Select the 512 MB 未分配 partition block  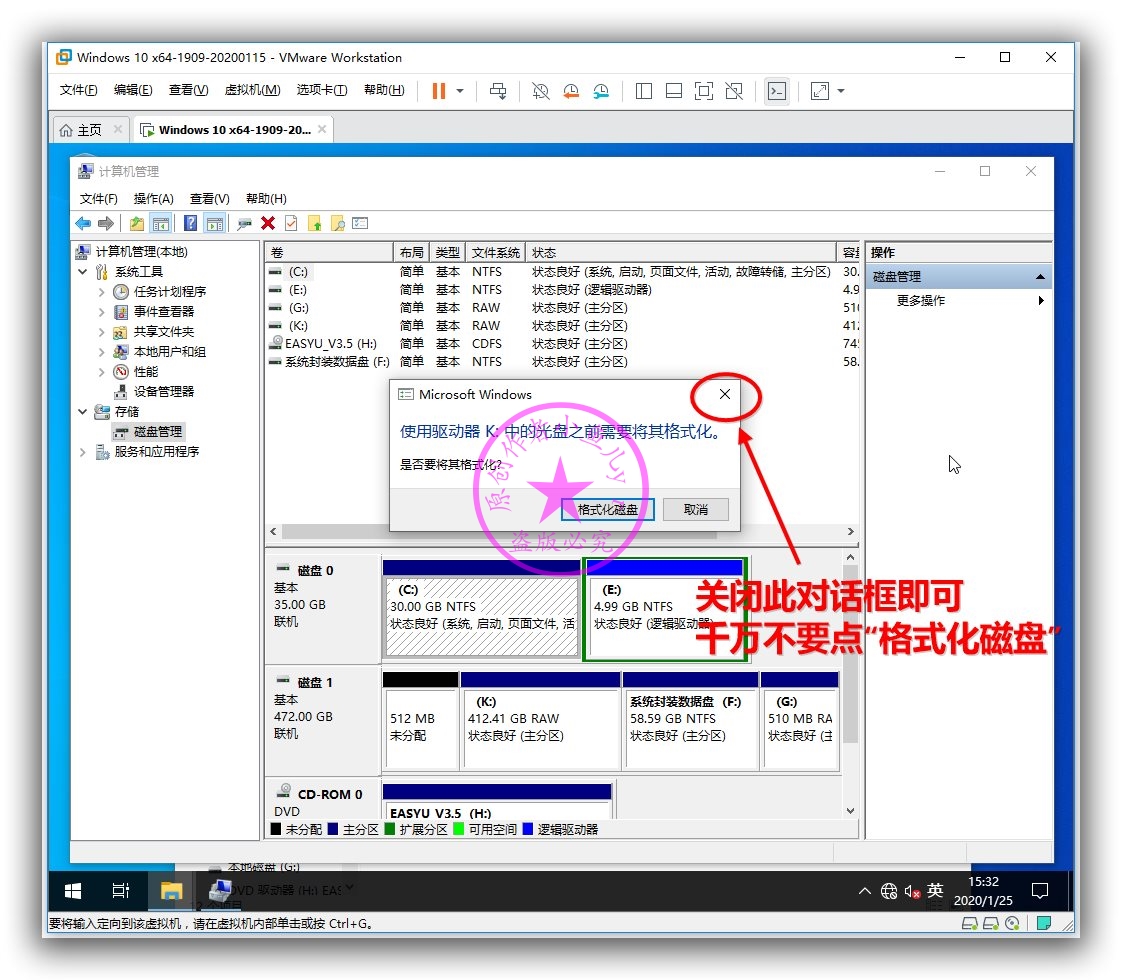(x=421, y=720)
